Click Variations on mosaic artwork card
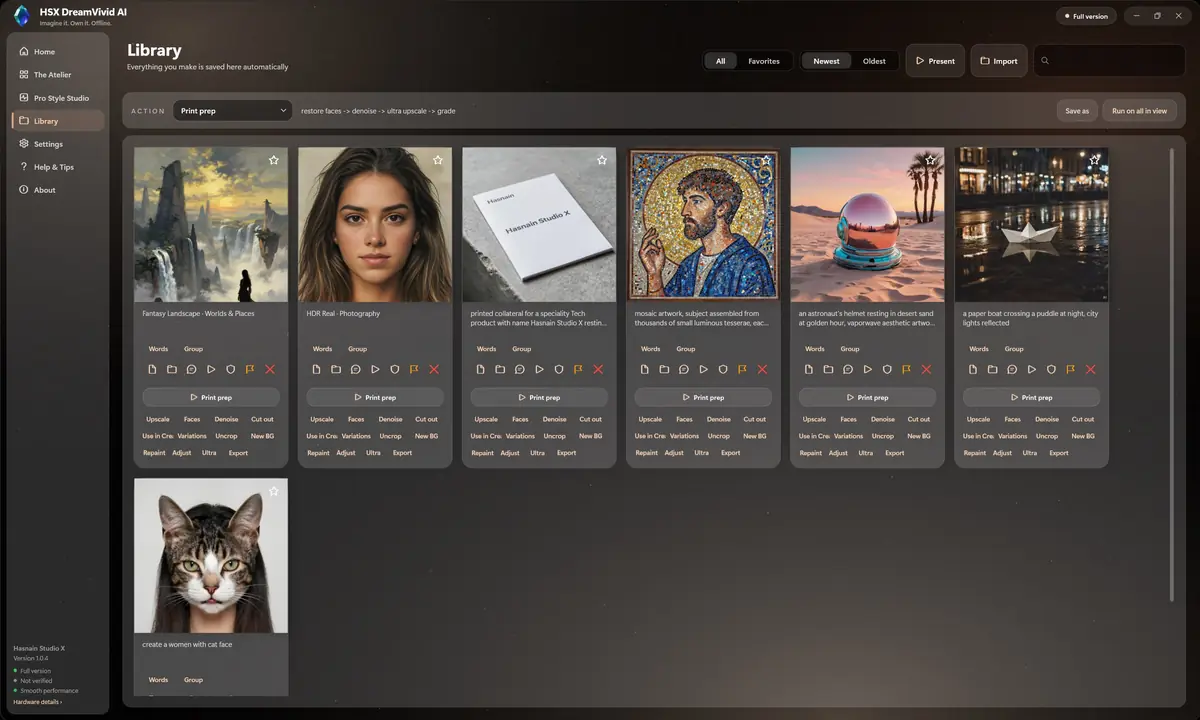This screenshot has width=1200, height=720. pos(684,436)
